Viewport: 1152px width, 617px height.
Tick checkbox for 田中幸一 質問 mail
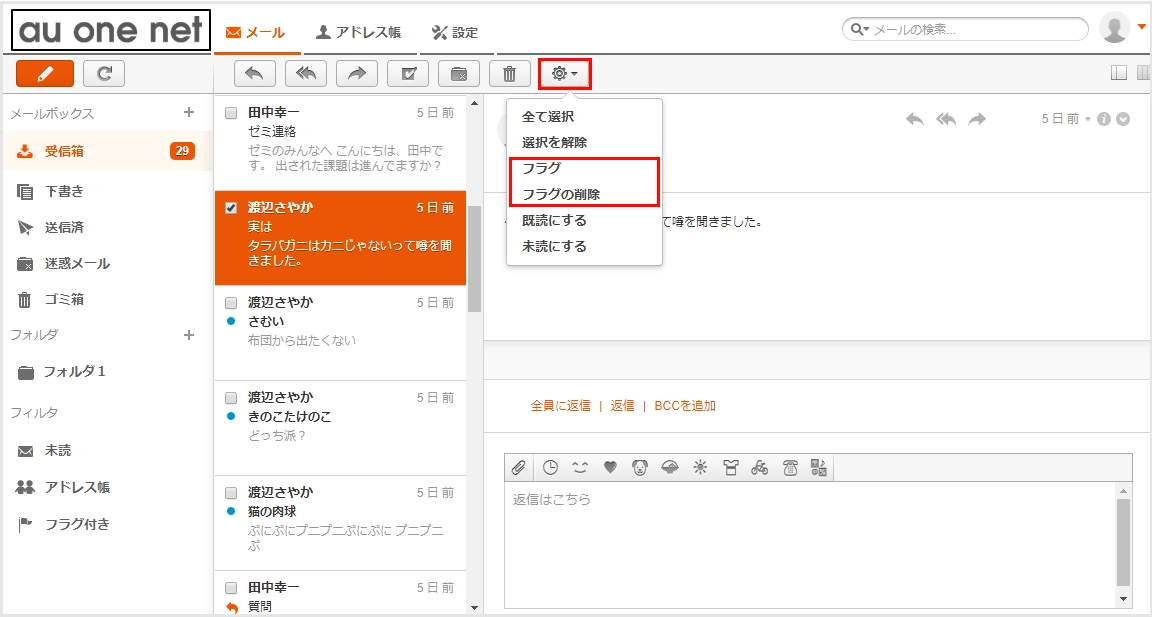[231, 588]
